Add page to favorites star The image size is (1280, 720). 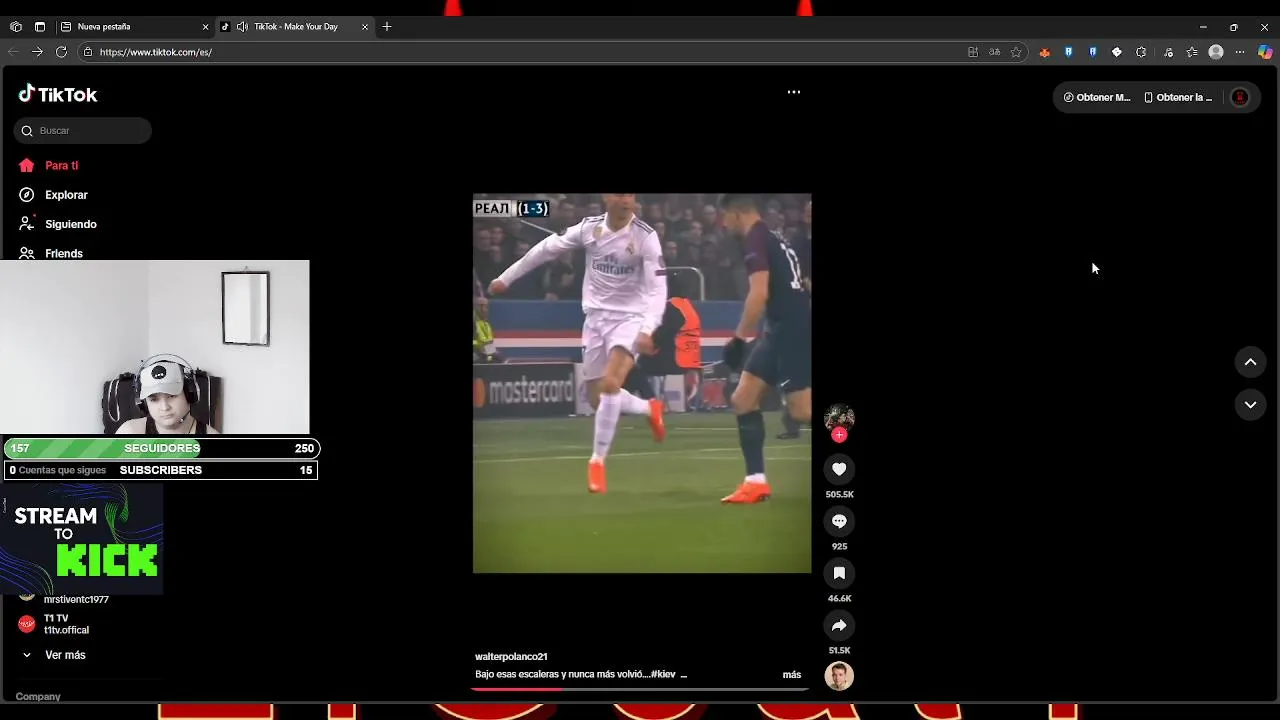point(1016,52)
